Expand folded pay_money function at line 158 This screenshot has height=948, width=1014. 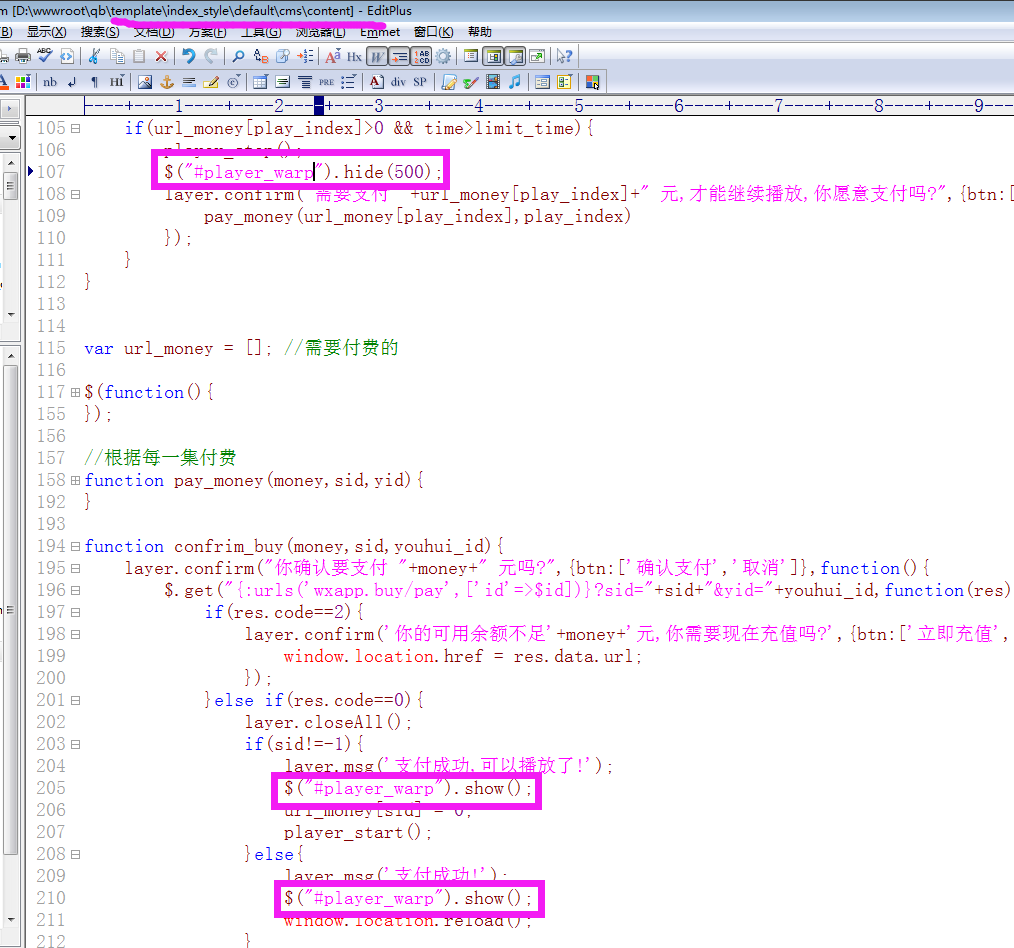point(76,480)
